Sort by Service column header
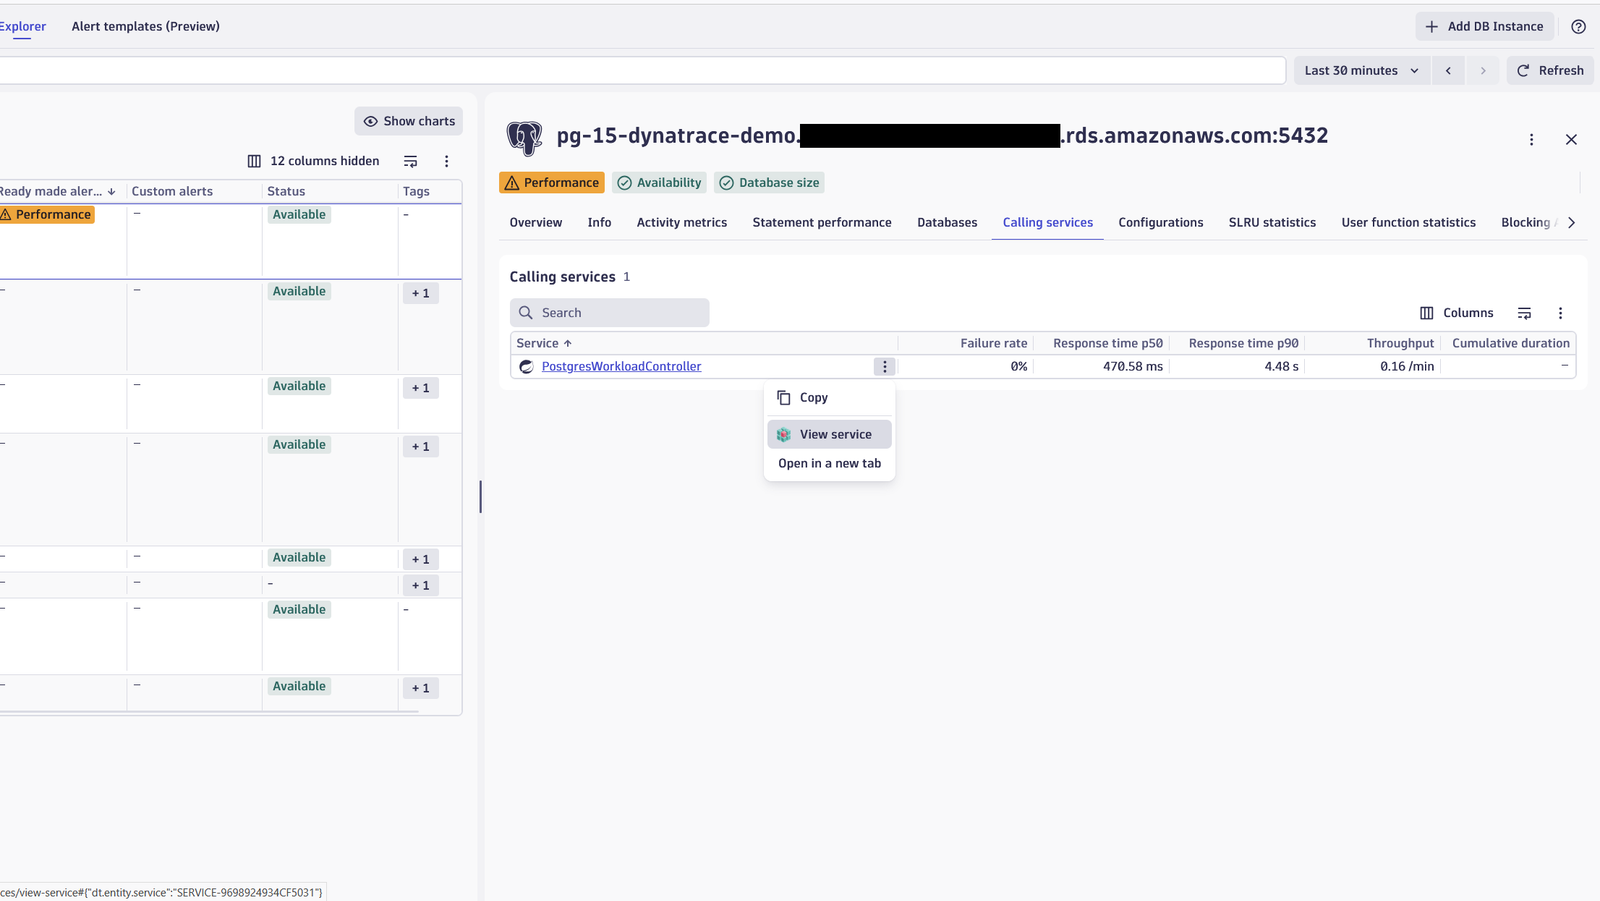Screen dimensions: 1600x901 (544, 343)
